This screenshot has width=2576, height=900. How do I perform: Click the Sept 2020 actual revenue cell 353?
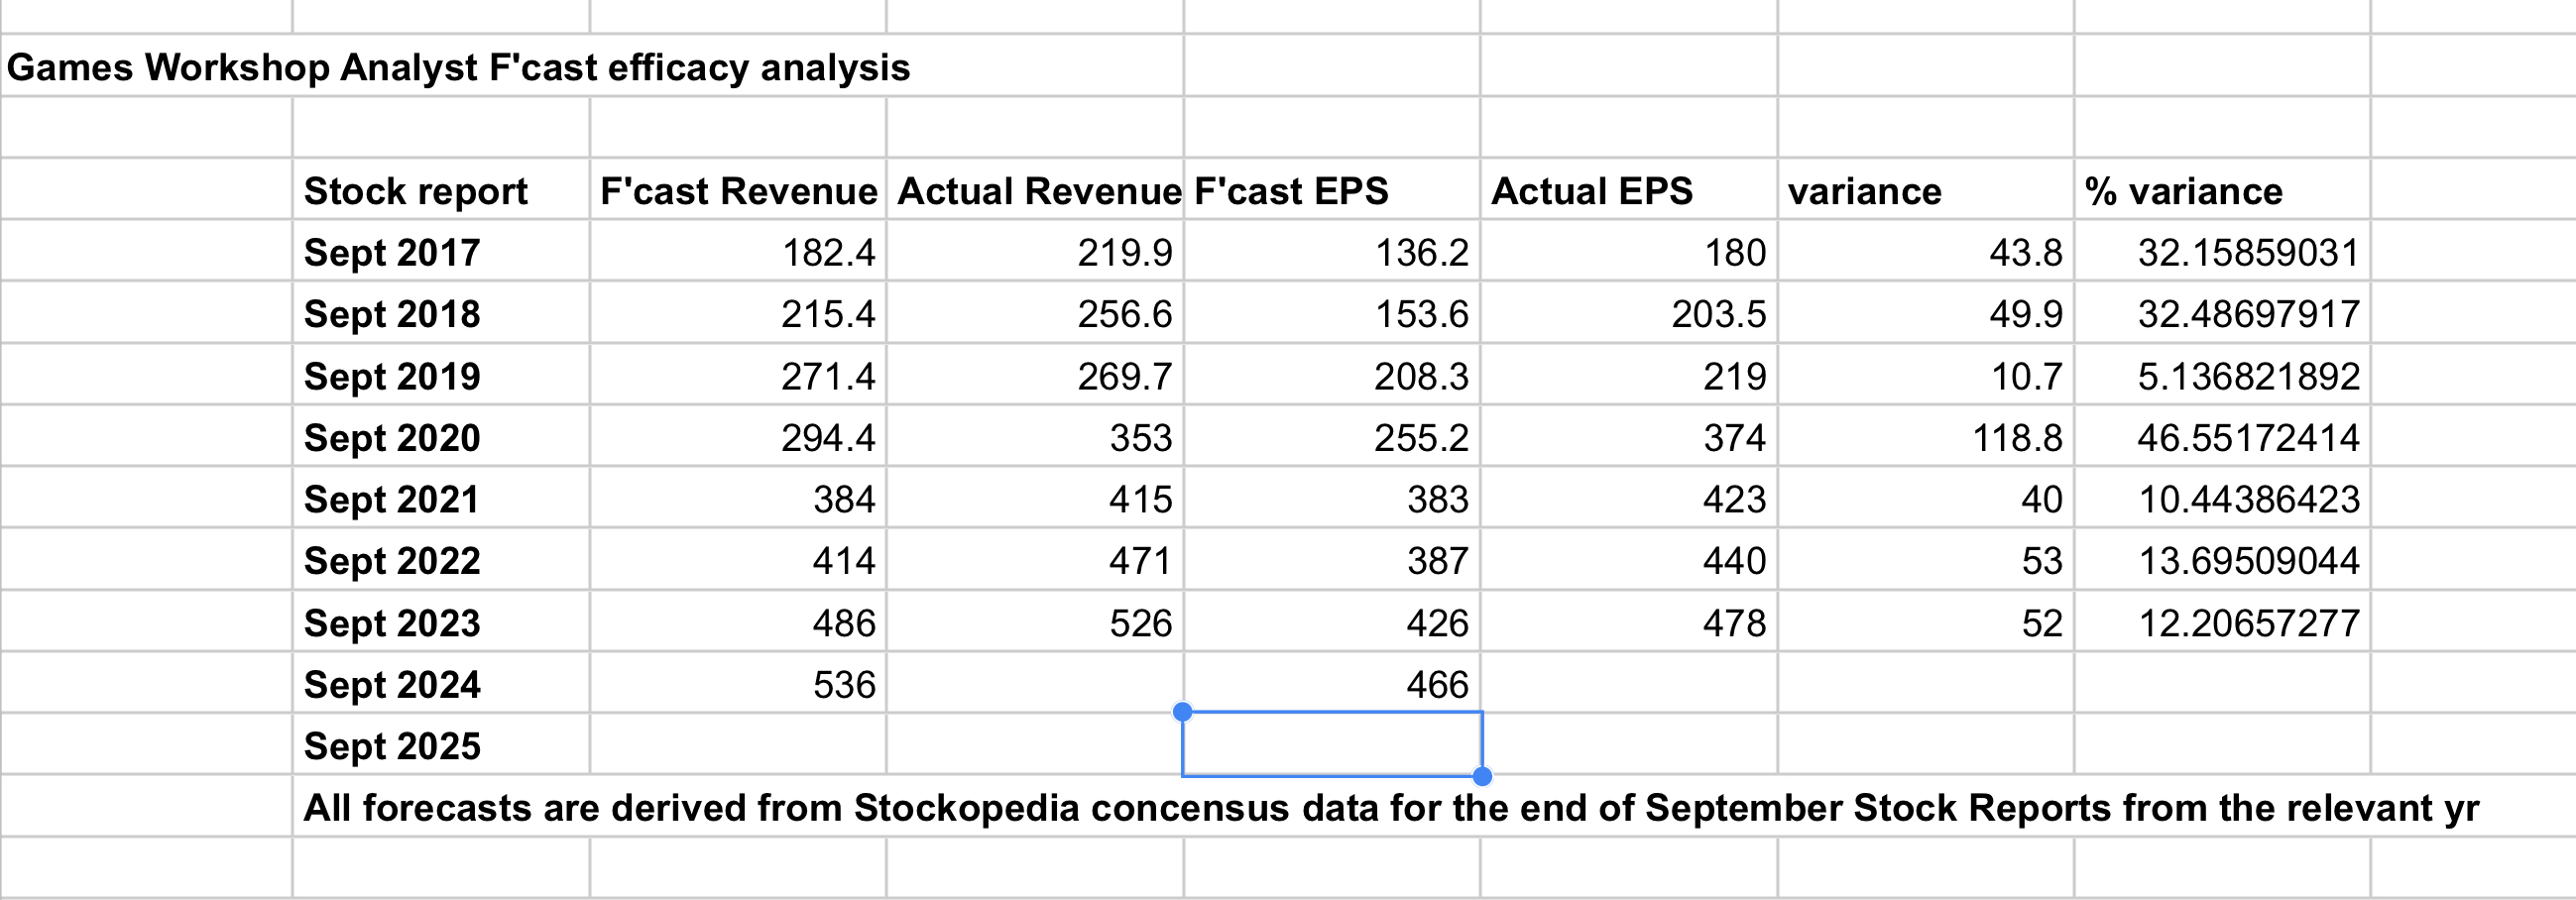(1035, 436)
